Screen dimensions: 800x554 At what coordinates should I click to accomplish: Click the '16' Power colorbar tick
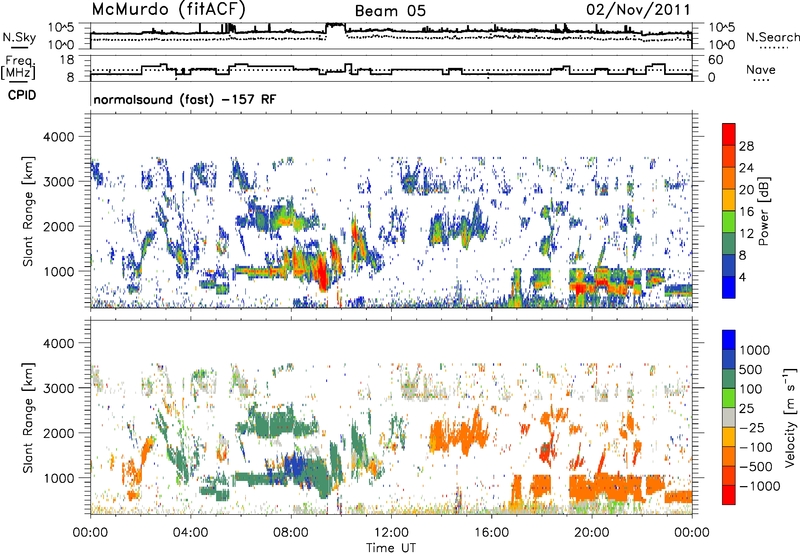coord(746,212)
